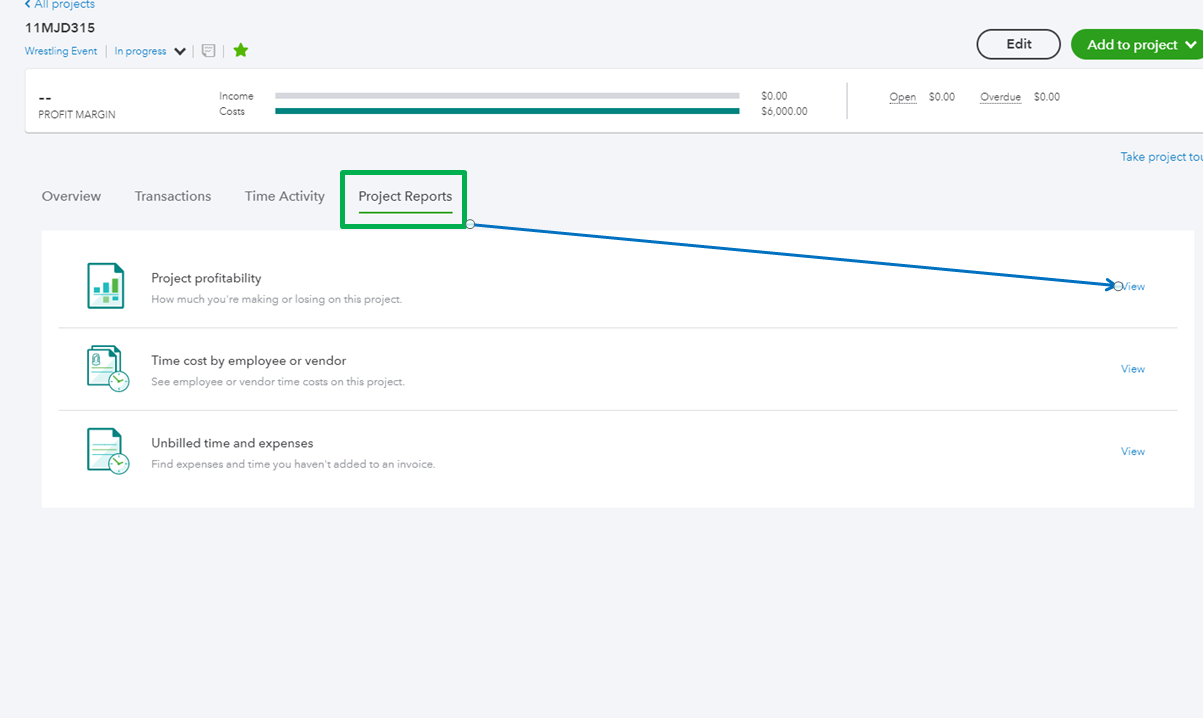Open the project notes icon

pos(208,51)
